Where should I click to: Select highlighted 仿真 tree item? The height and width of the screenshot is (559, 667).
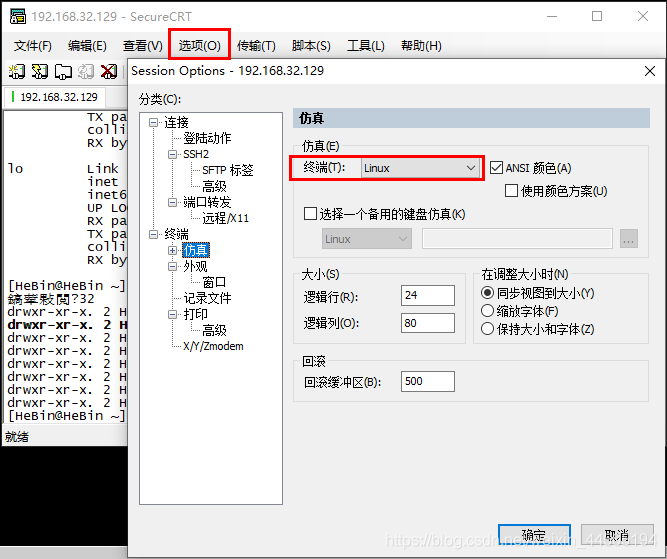point(196,250)
